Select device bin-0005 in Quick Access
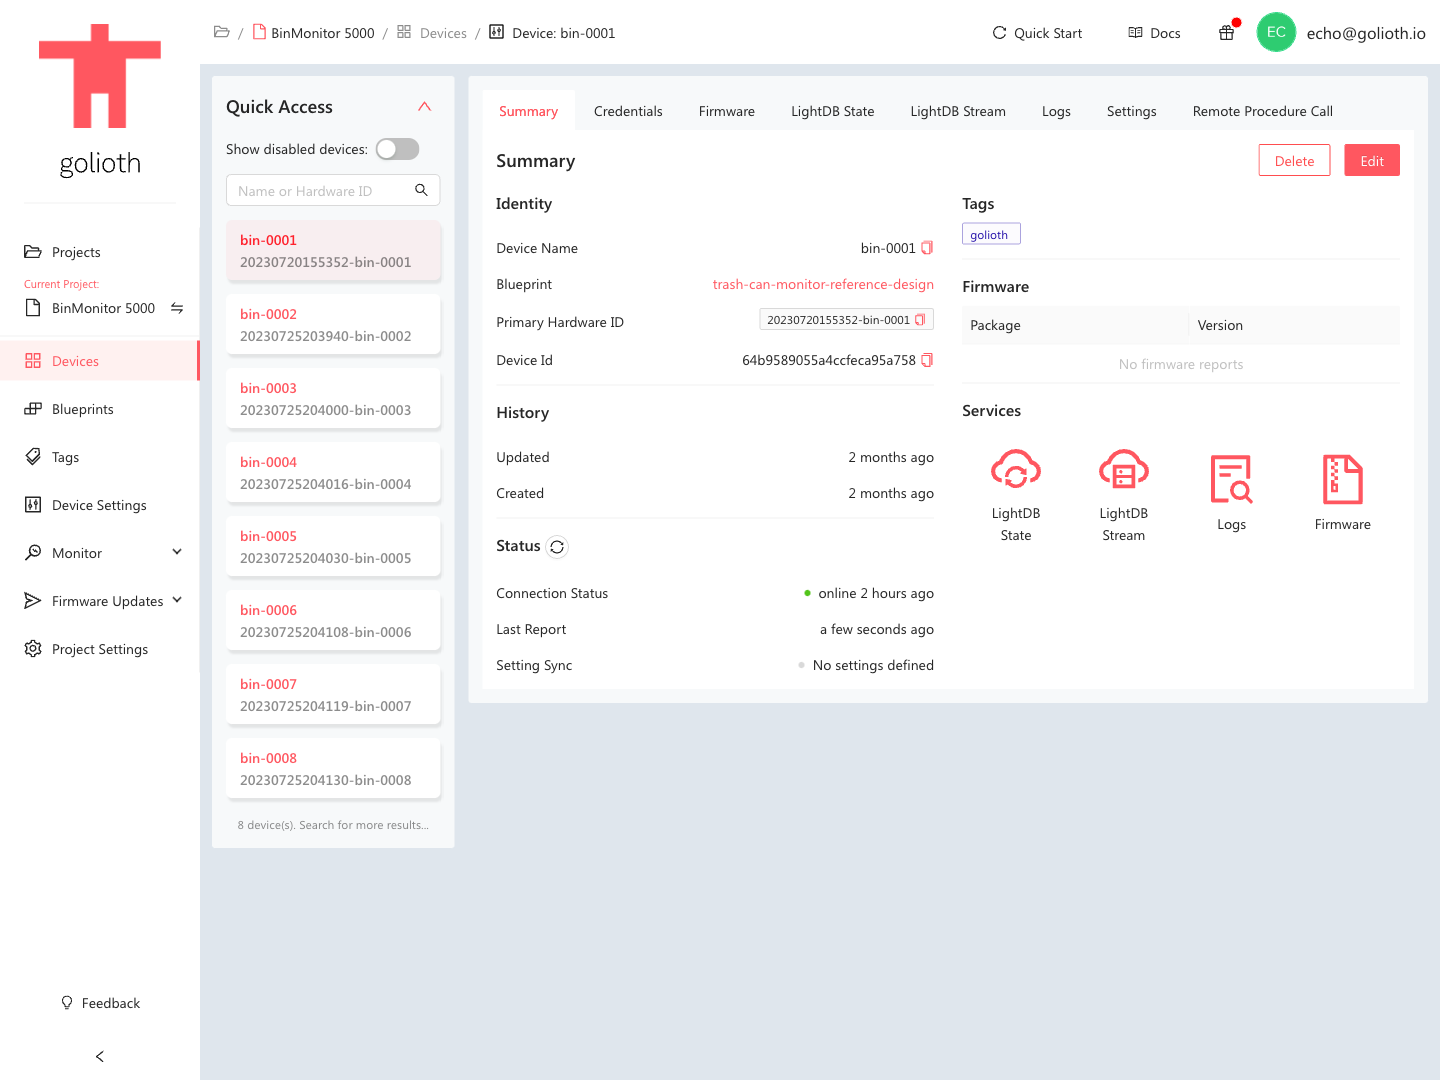The image size is (1440, 1080). point(333,547)
